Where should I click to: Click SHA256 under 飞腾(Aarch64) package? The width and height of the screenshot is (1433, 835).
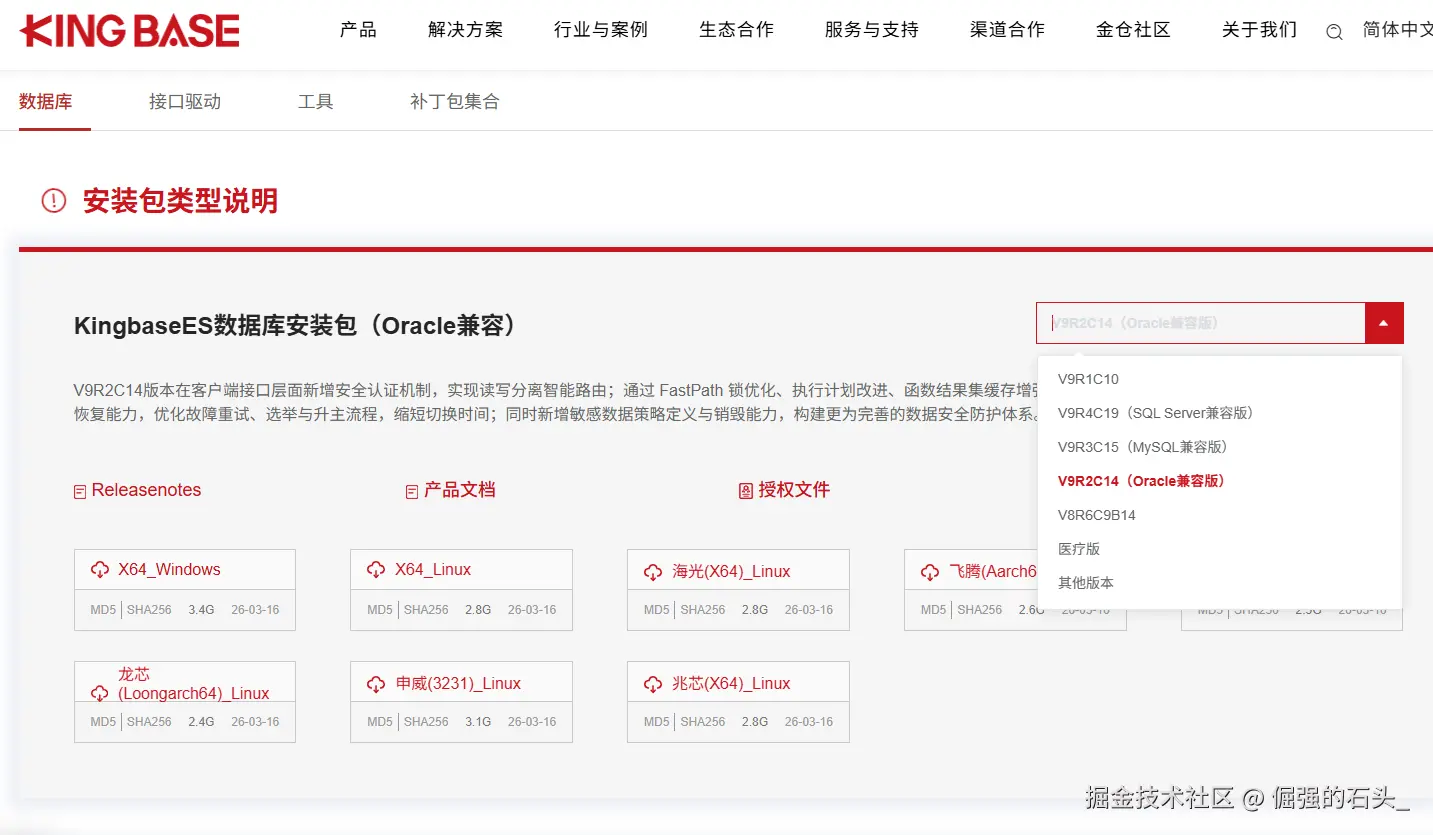980,610
